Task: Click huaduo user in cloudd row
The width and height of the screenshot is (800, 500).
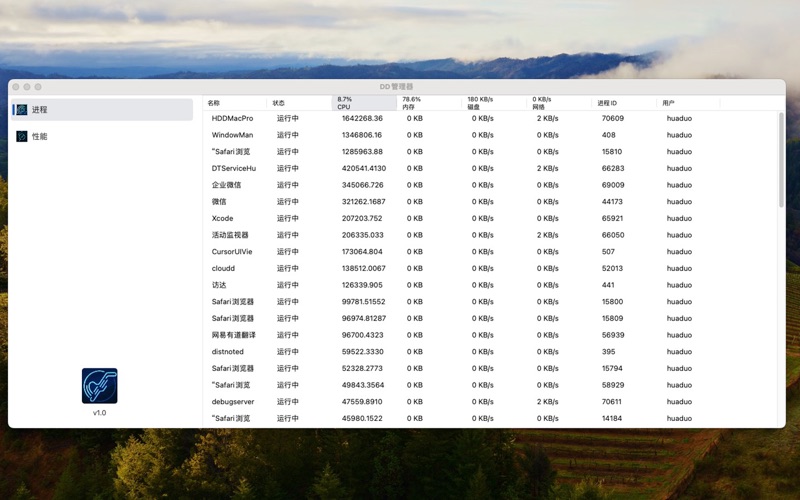Action: 679,268
